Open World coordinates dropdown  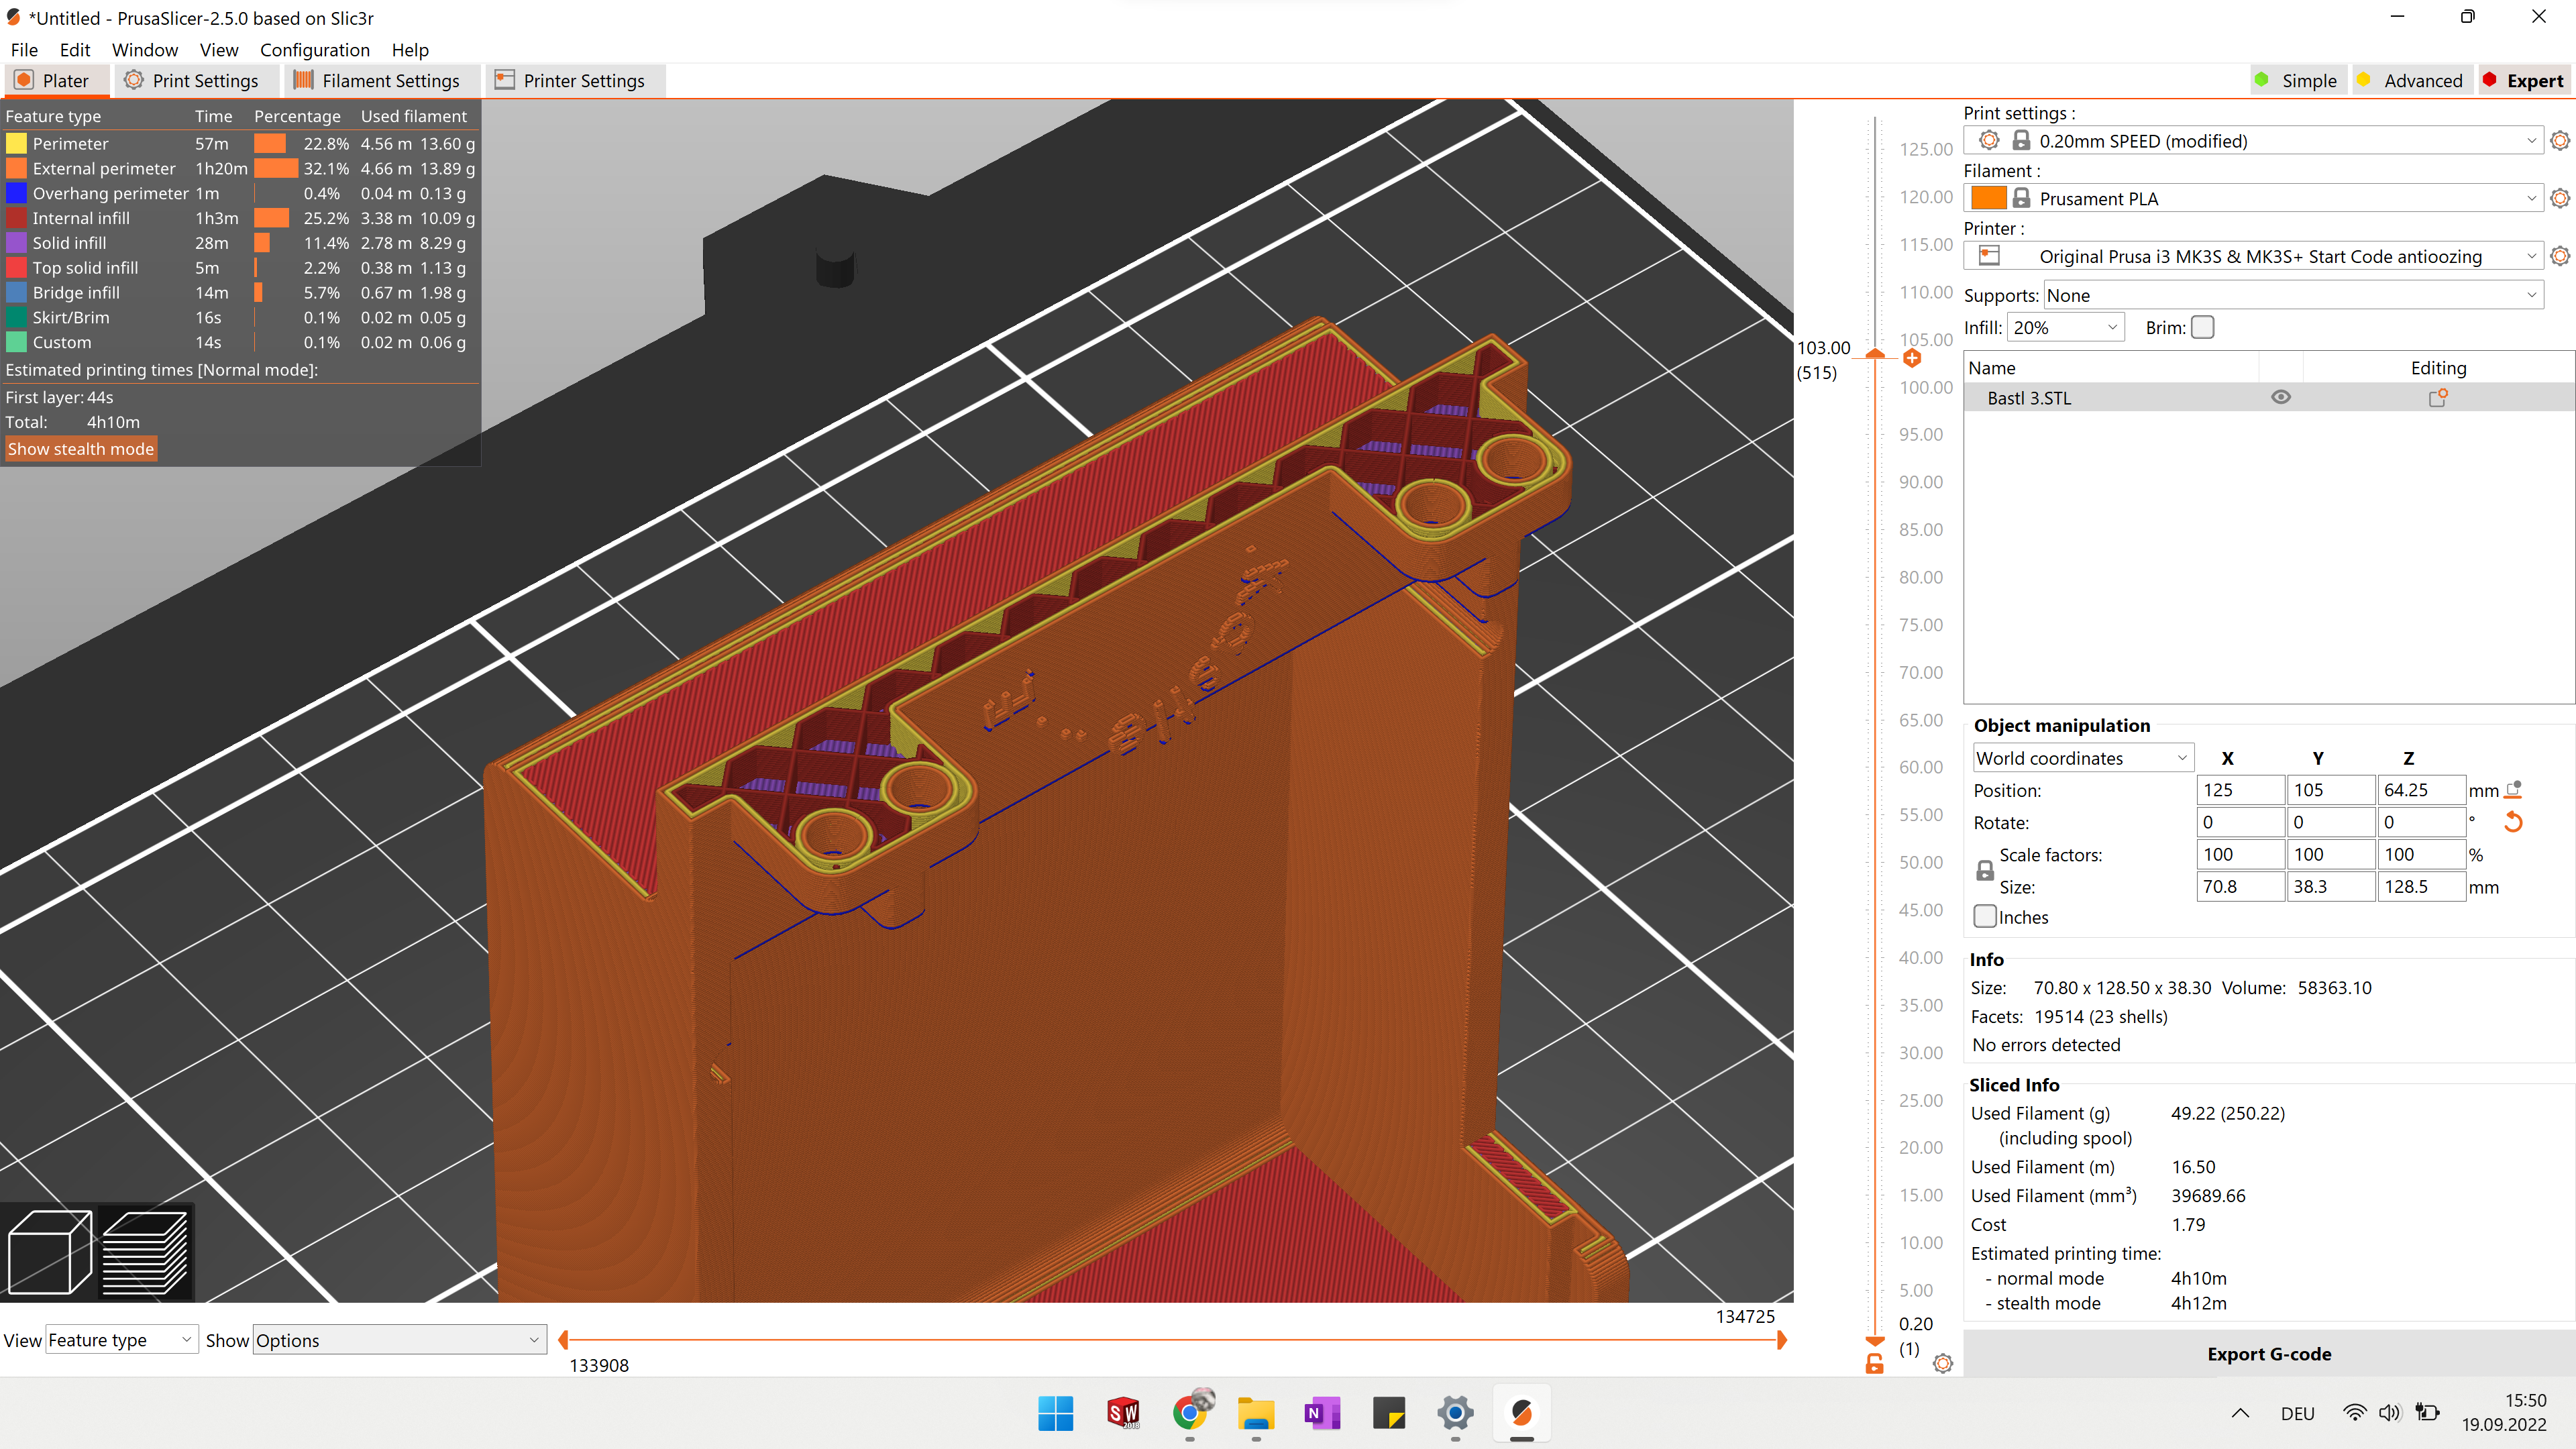[2083, 758]
